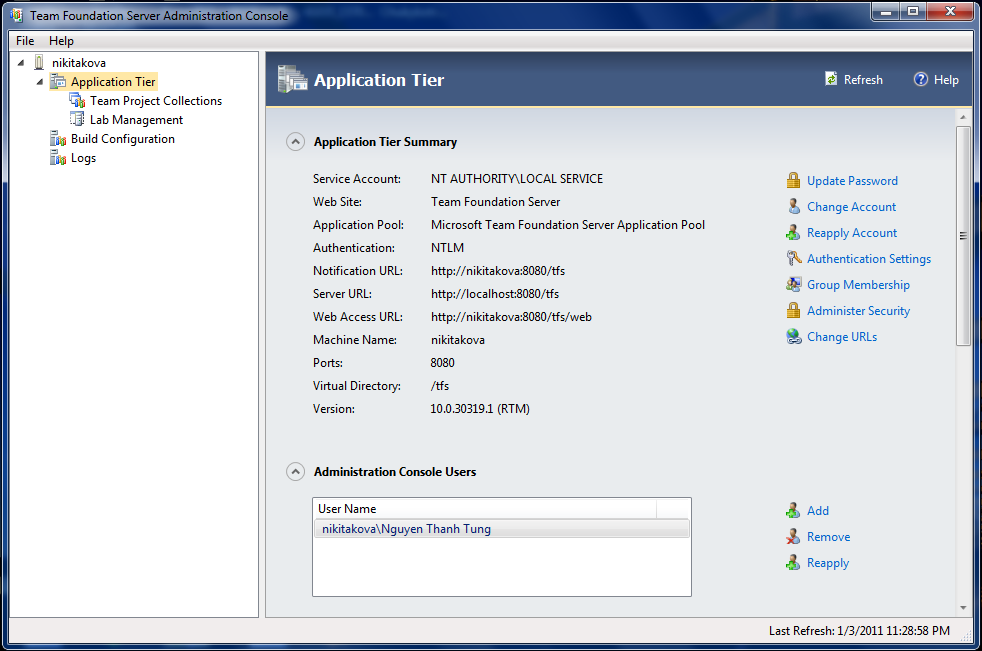Viewport: 982px width, 651px height.
Task: Select Logs in tree
Action: pos(83,157)
